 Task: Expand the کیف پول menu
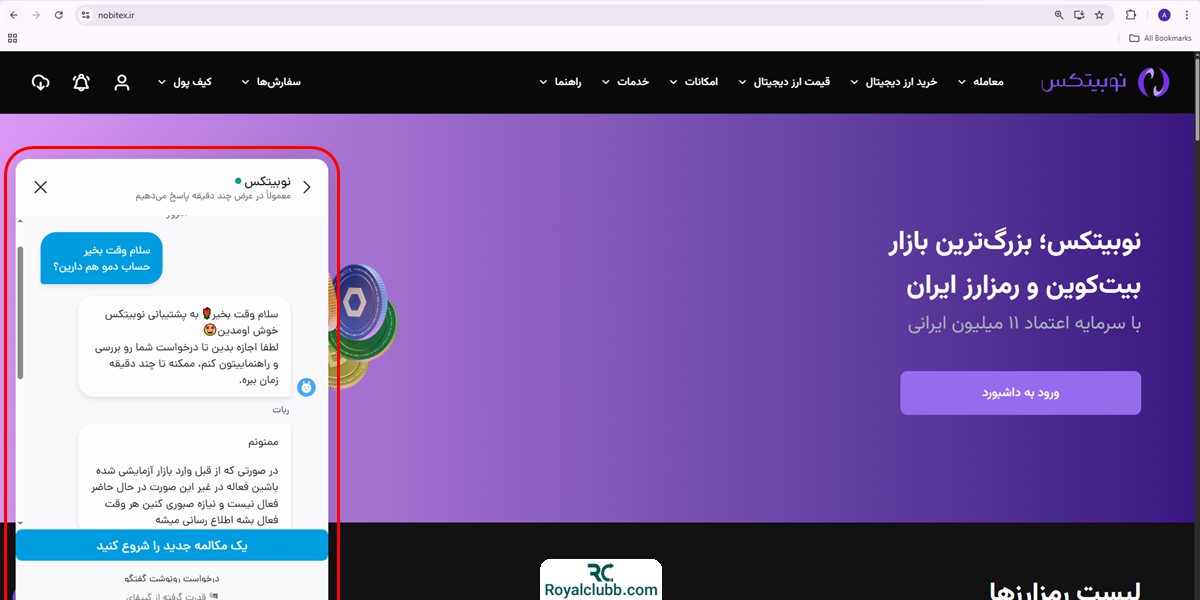(184, 82)
